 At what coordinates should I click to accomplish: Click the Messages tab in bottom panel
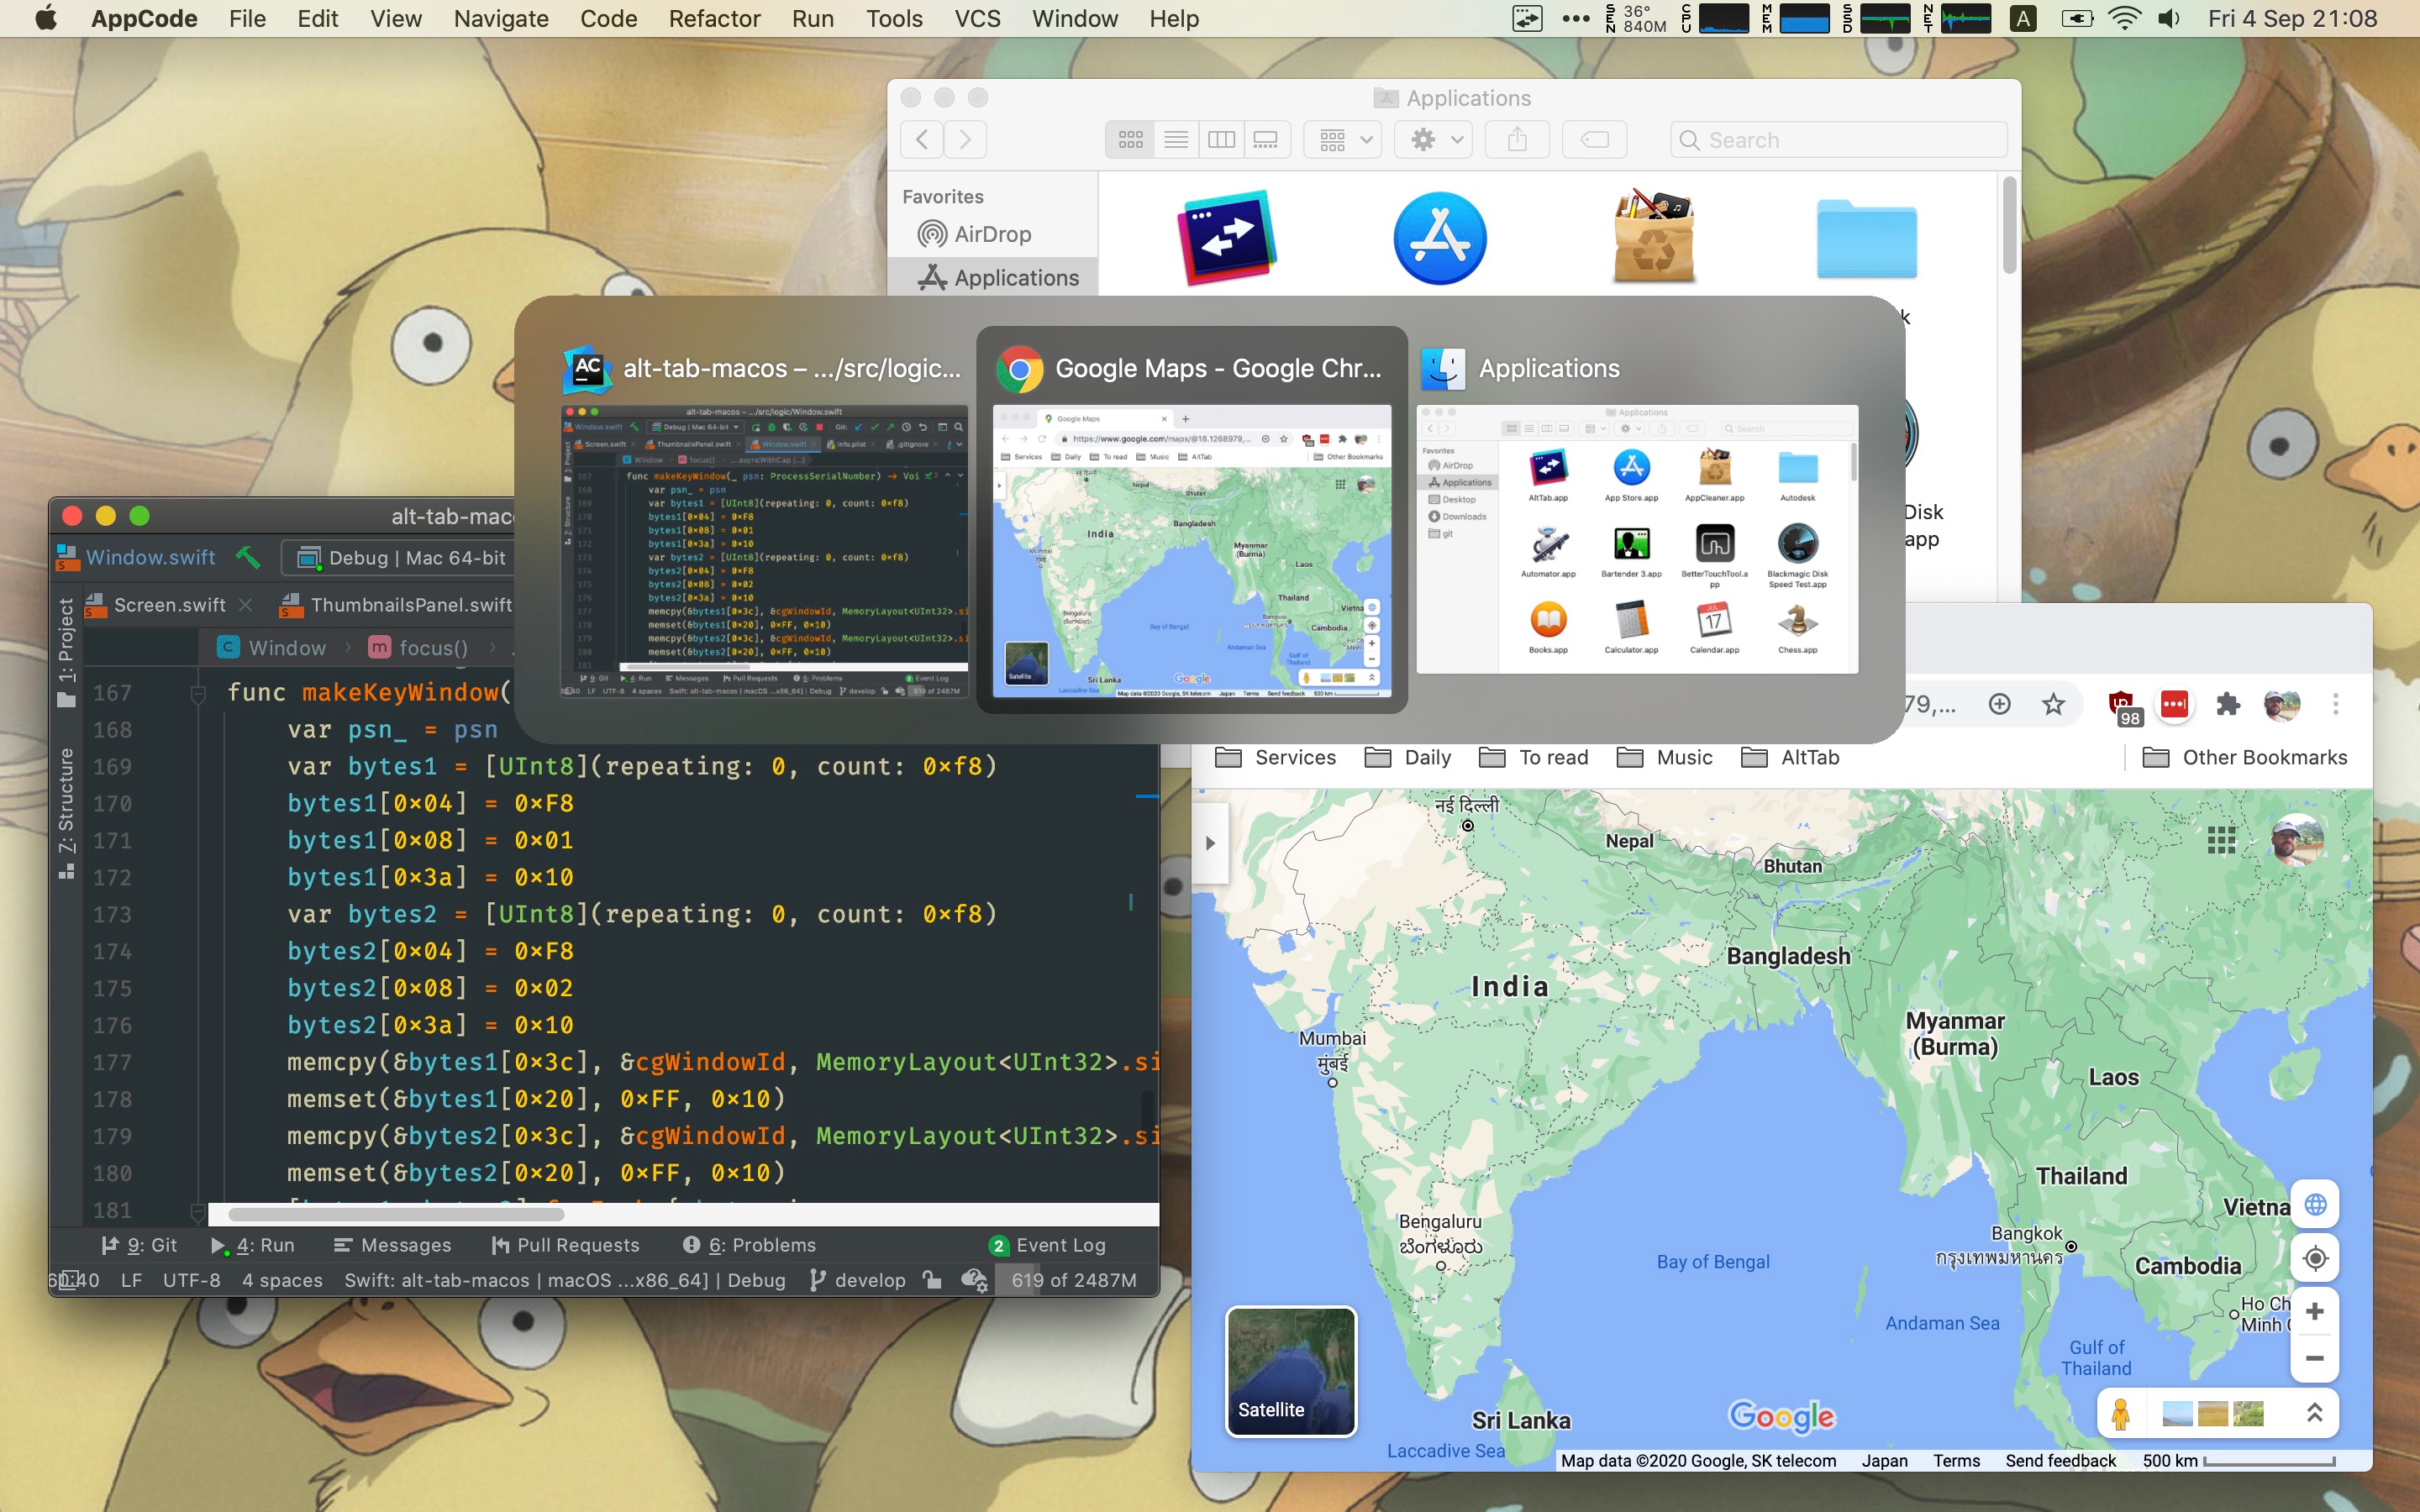point(390,1244)
